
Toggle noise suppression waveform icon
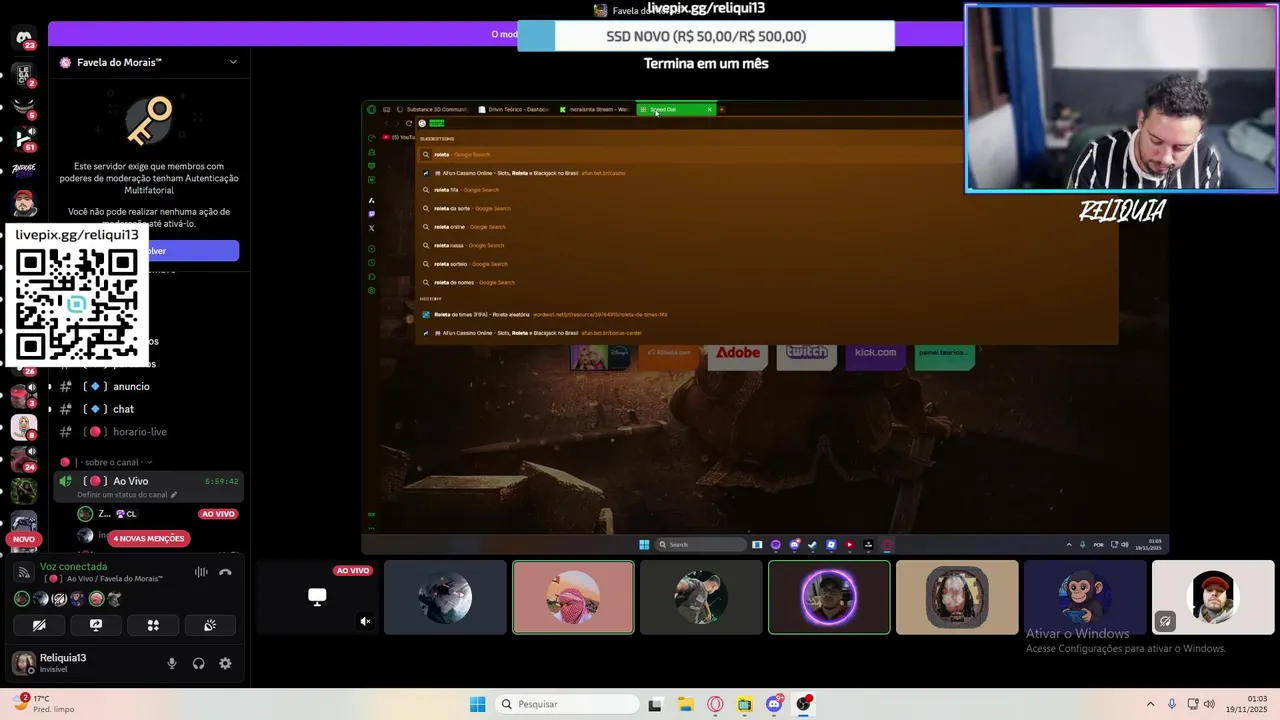(x=201, y=572)
